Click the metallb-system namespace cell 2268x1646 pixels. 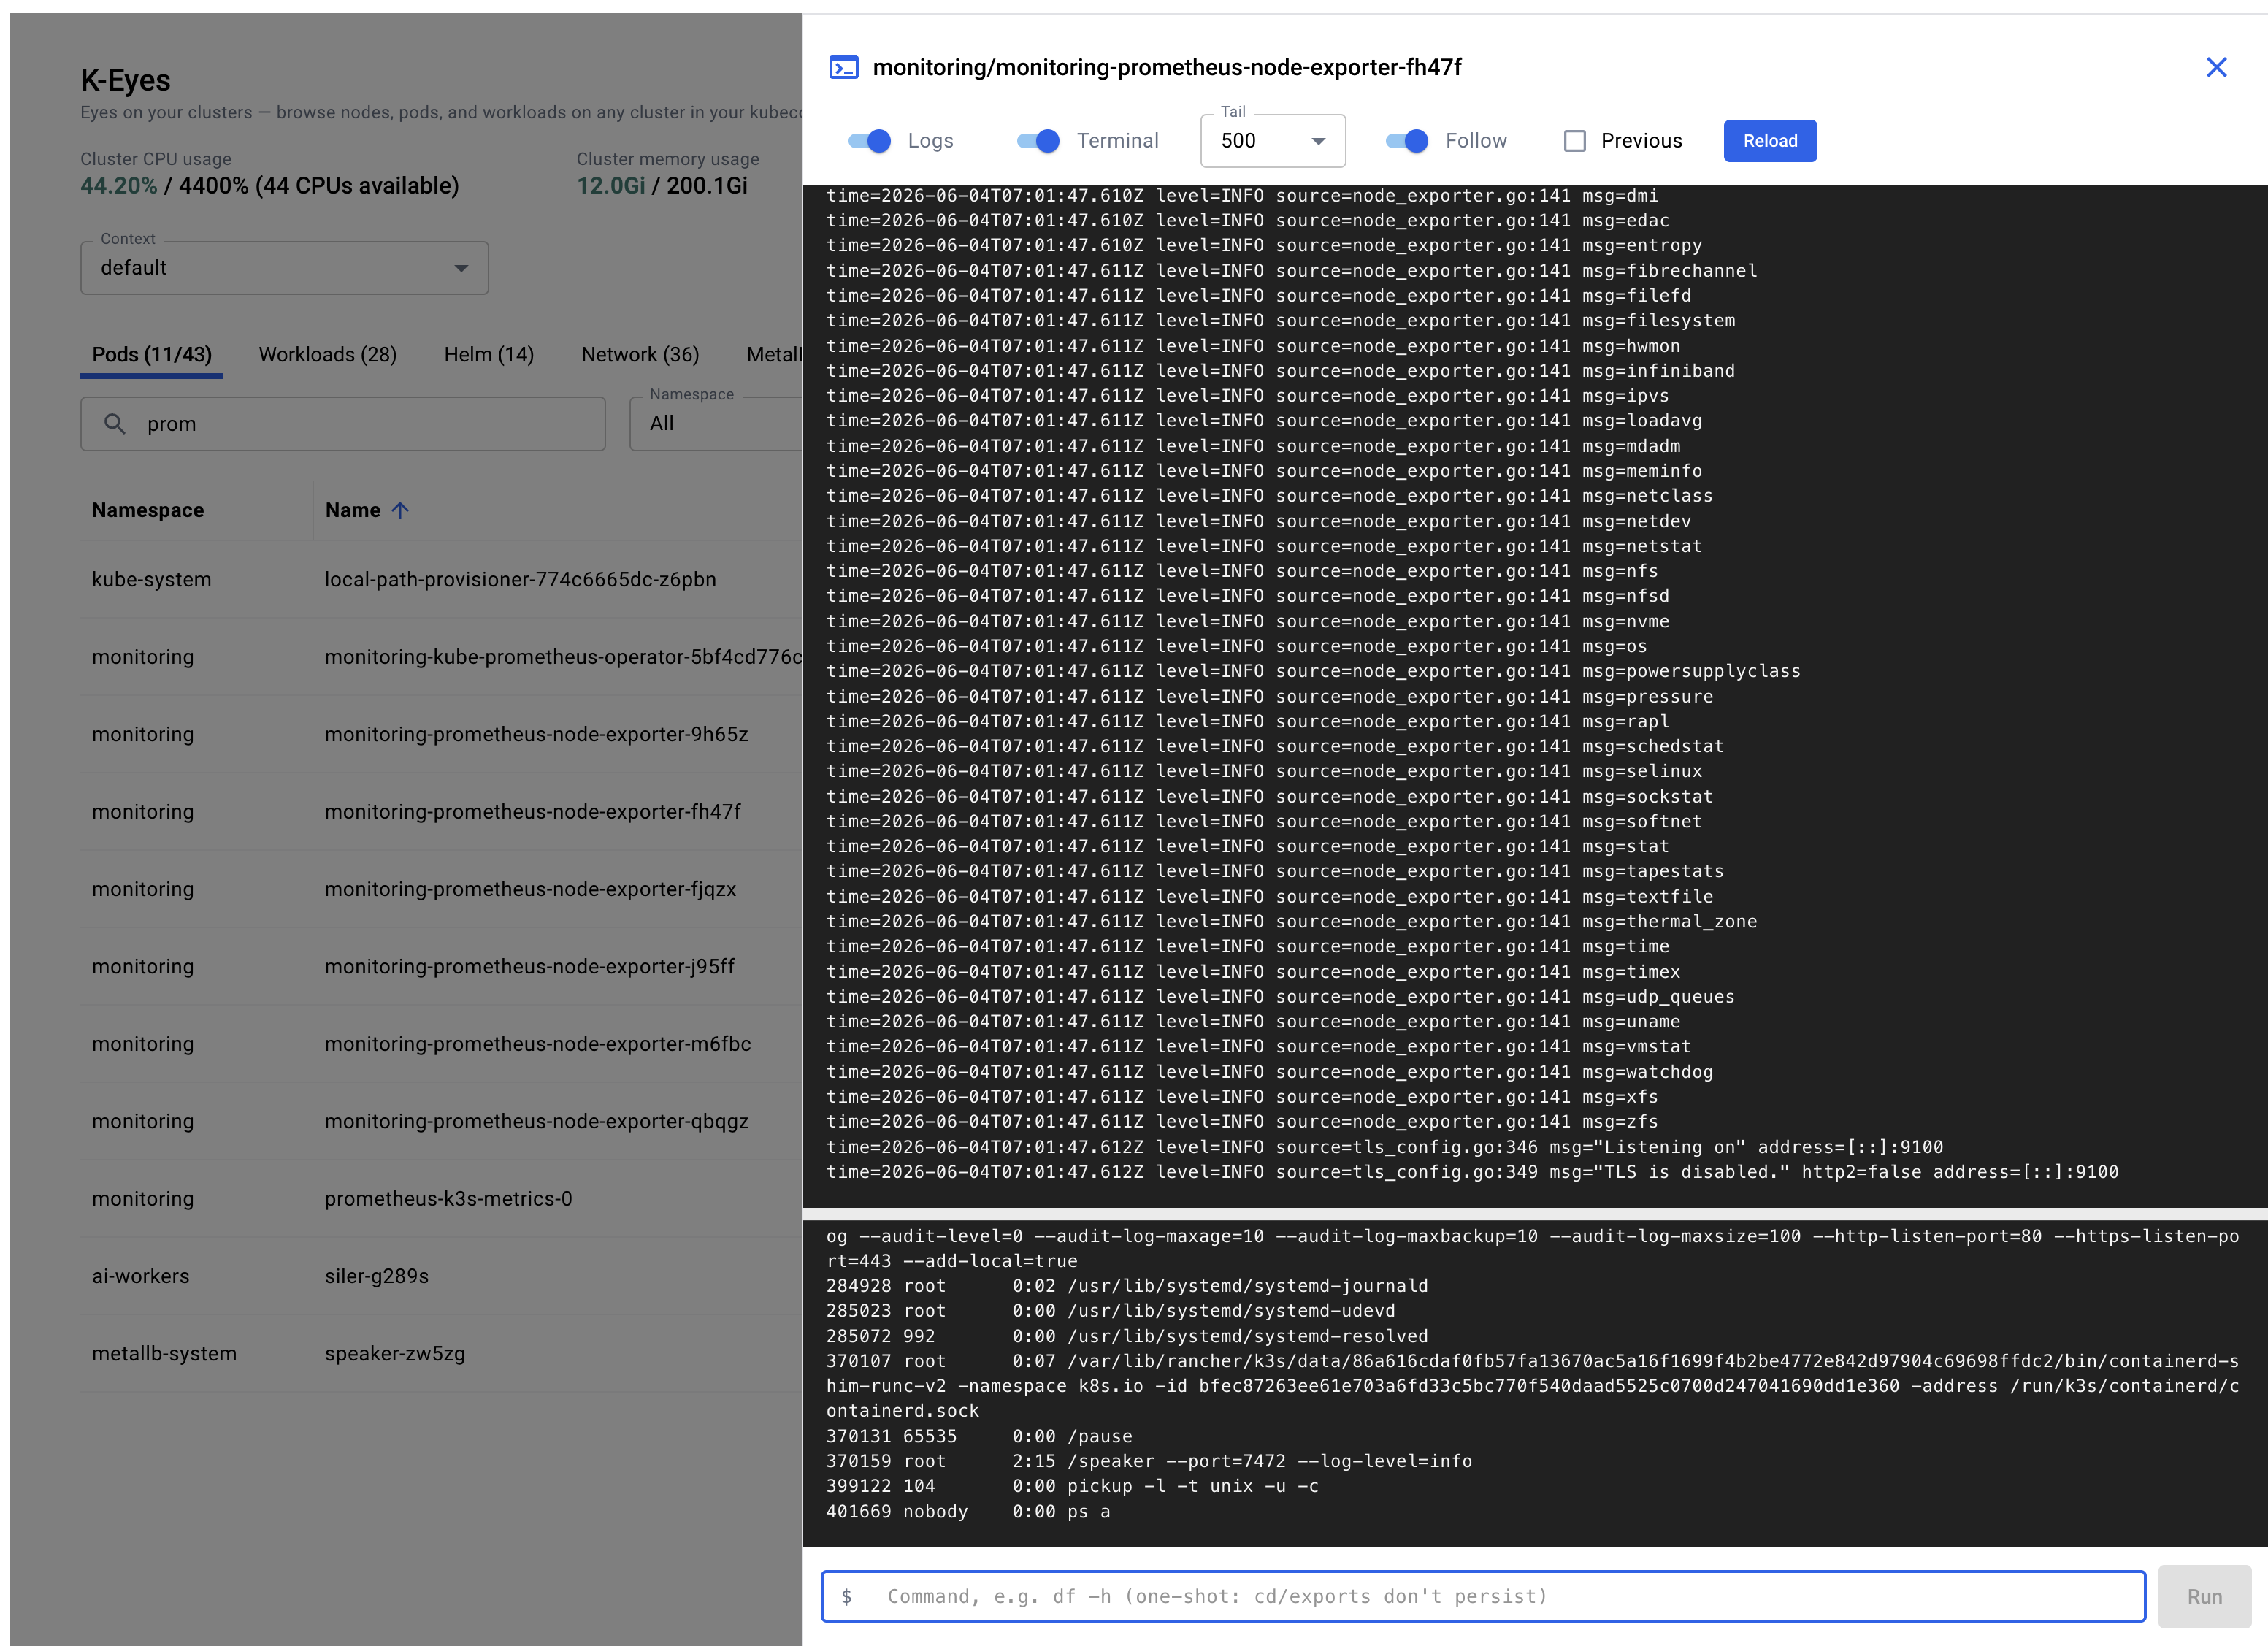point(165,1354)
